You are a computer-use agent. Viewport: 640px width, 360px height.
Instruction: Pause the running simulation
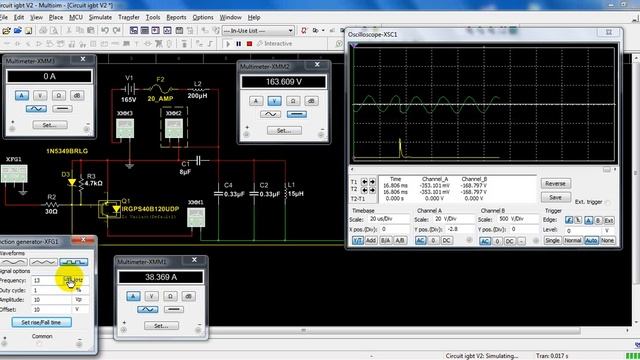point(239,44)
